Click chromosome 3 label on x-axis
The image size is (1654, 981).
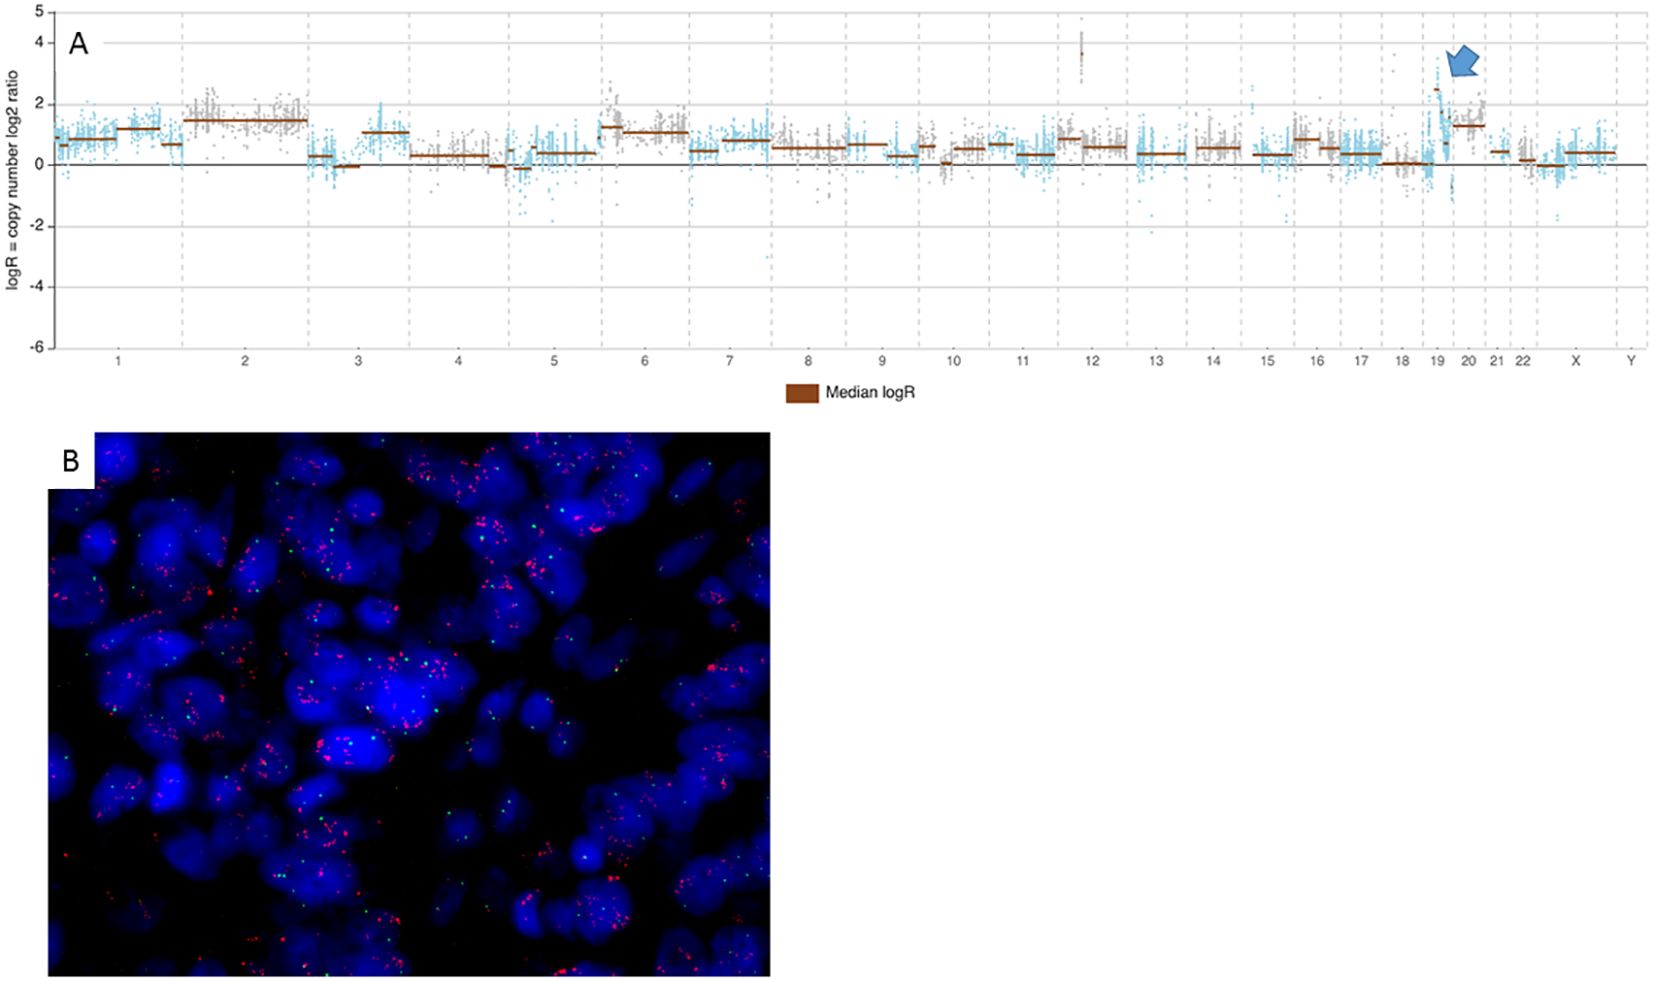(358, 361)
